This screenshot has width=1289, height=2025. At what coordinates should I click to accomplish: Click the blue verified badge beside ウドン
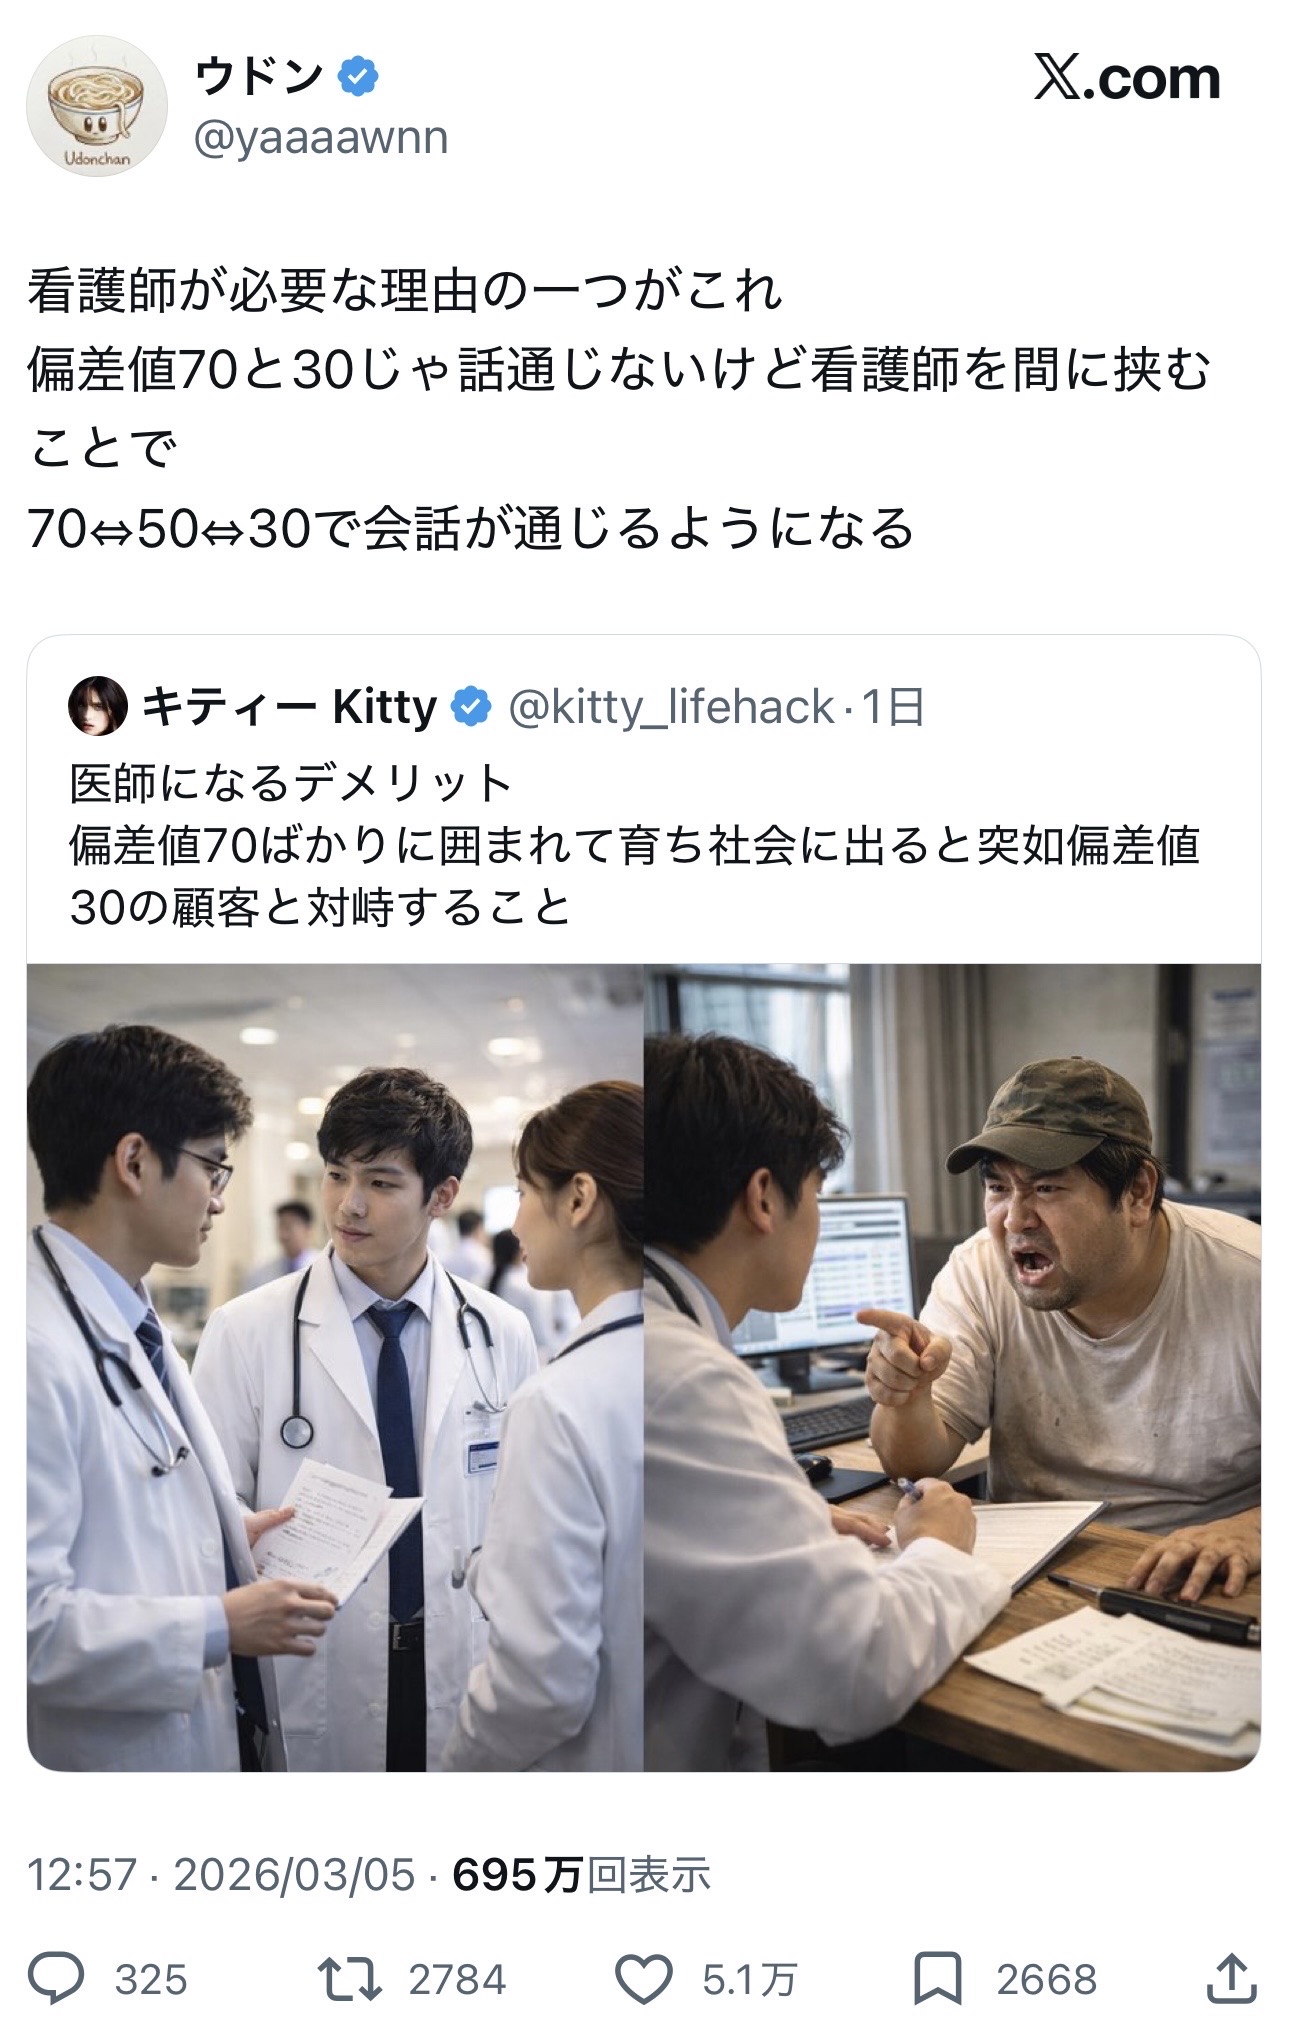click(x=358, y=76)
